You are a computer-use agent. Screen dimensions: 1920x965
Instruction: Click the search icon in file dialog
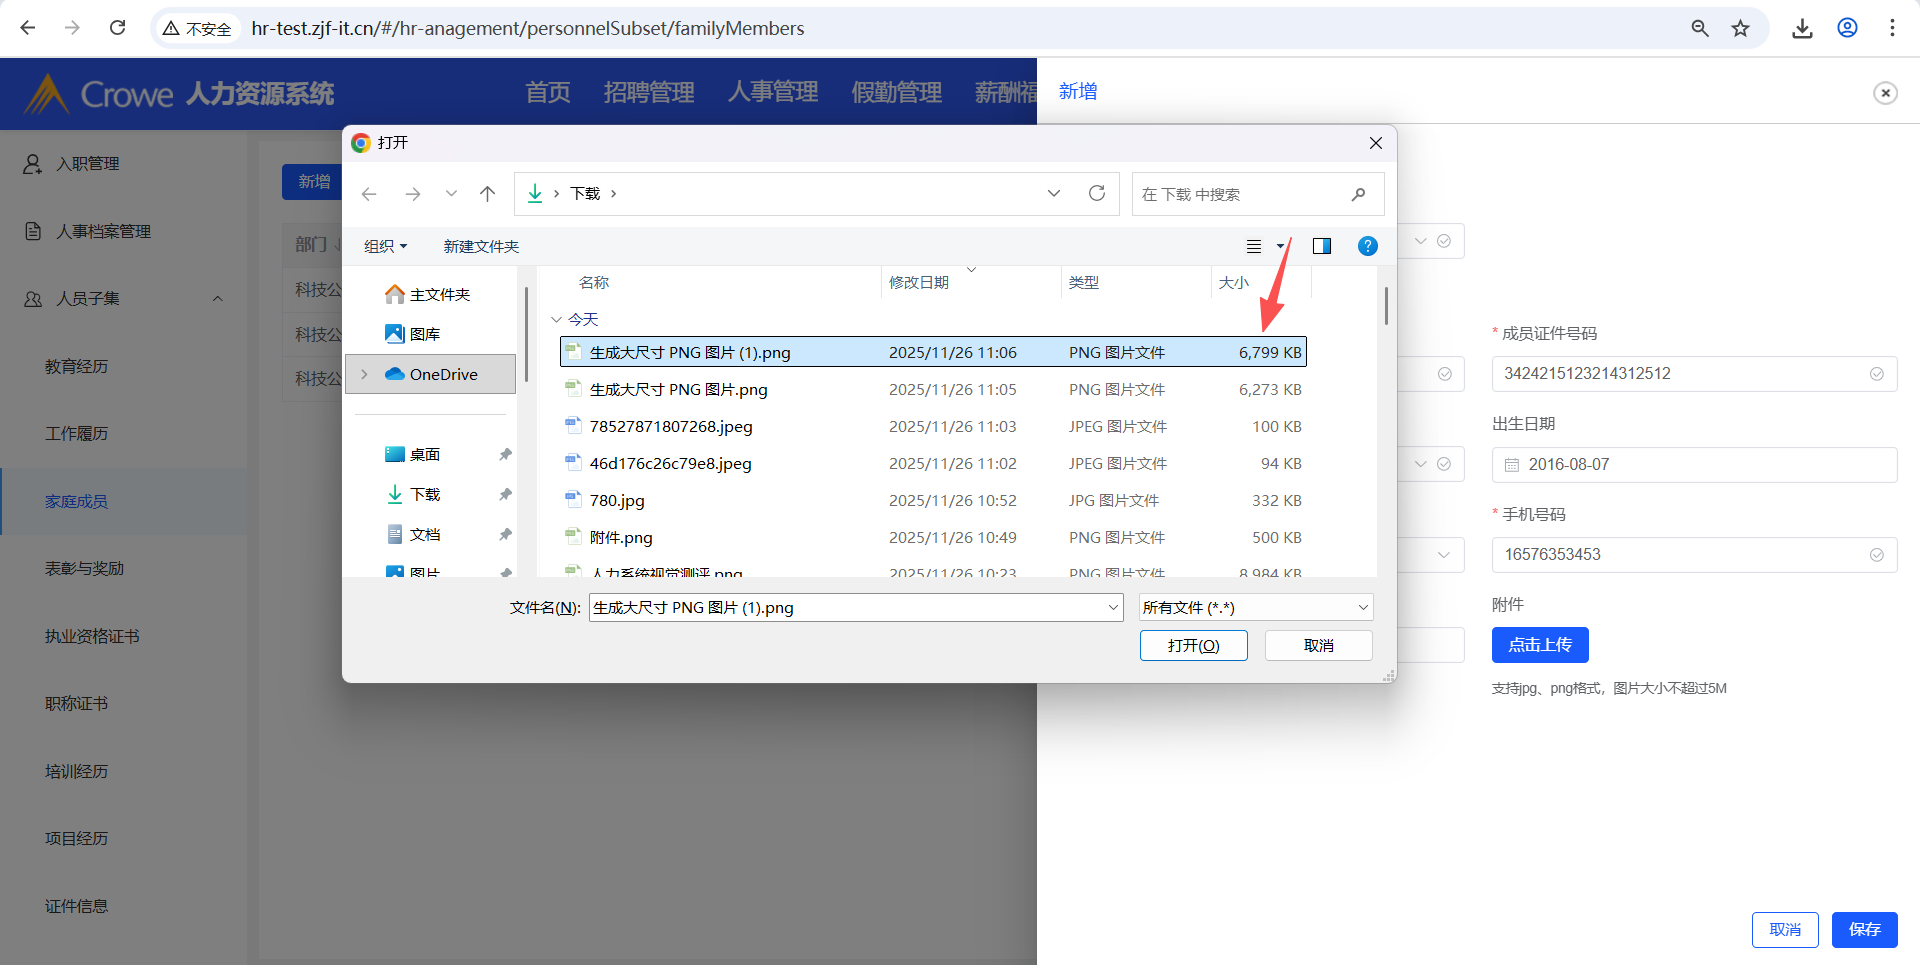[1358, 194]
